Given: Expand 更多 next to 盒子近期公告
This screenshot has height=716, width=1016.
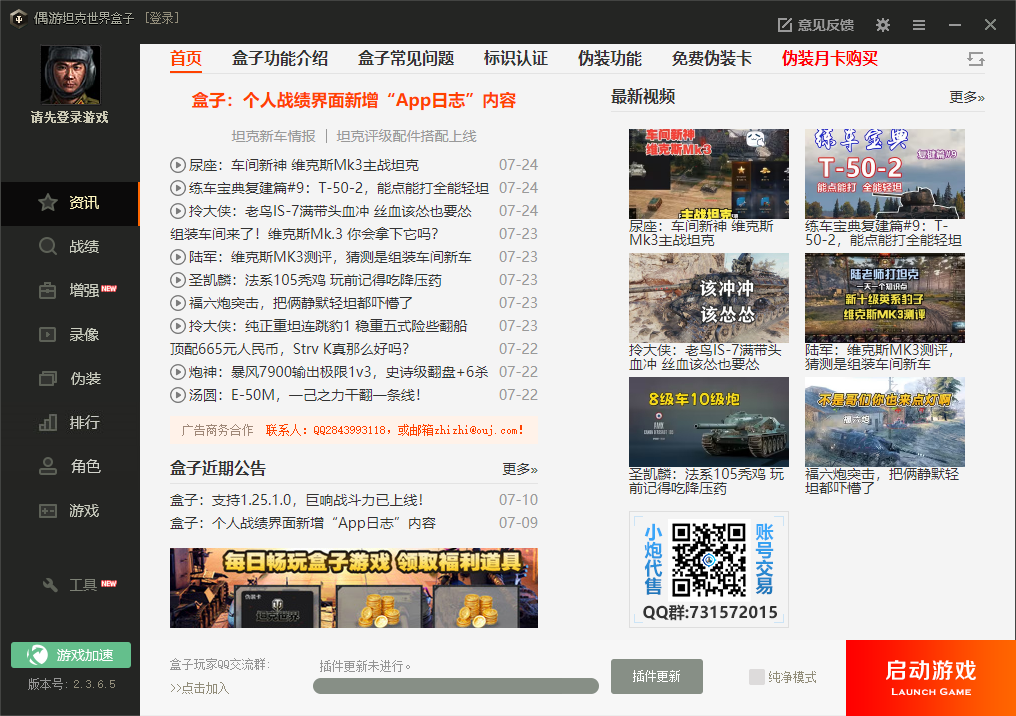Looking at the screenshot, I should click(519, 469).
